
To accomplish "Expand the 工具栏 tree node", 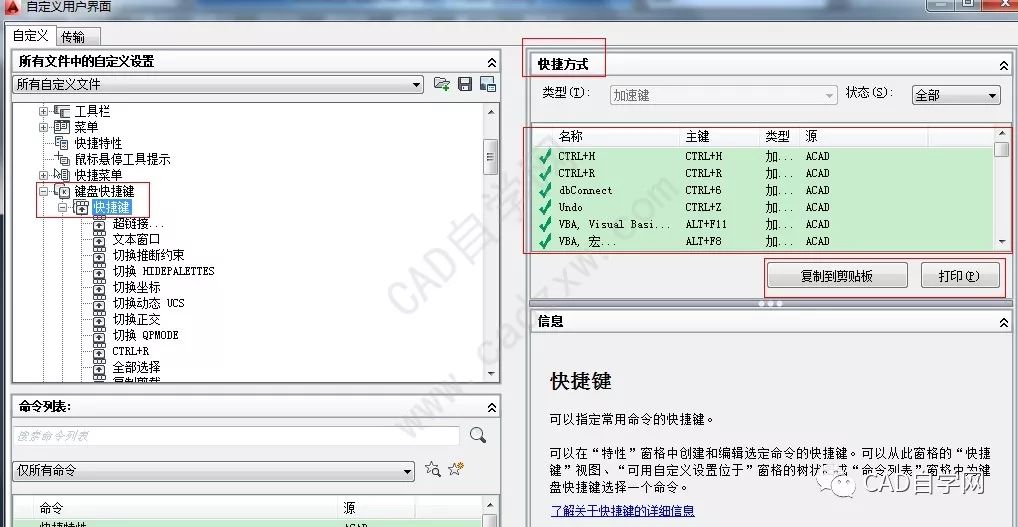I will pos(43,112).
